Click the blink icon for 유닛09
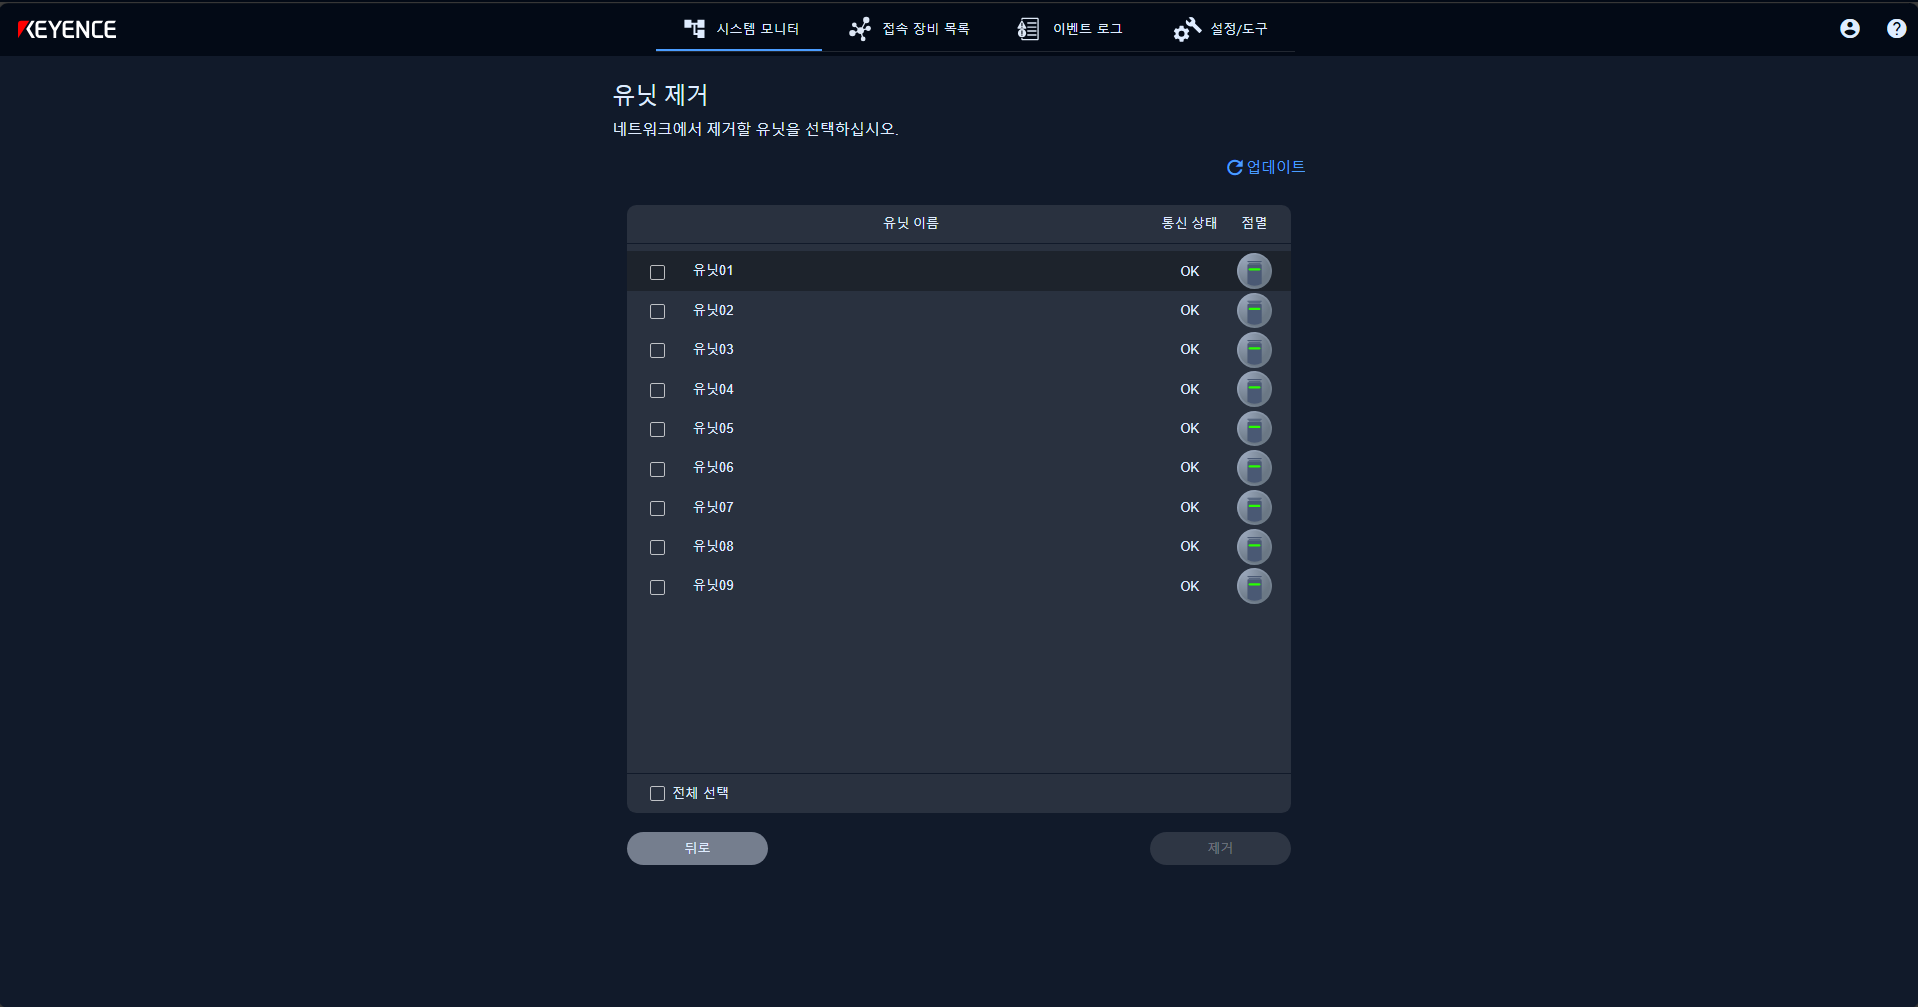The height and width of the screenshot is (1007, 1918). pos(1254,586)
